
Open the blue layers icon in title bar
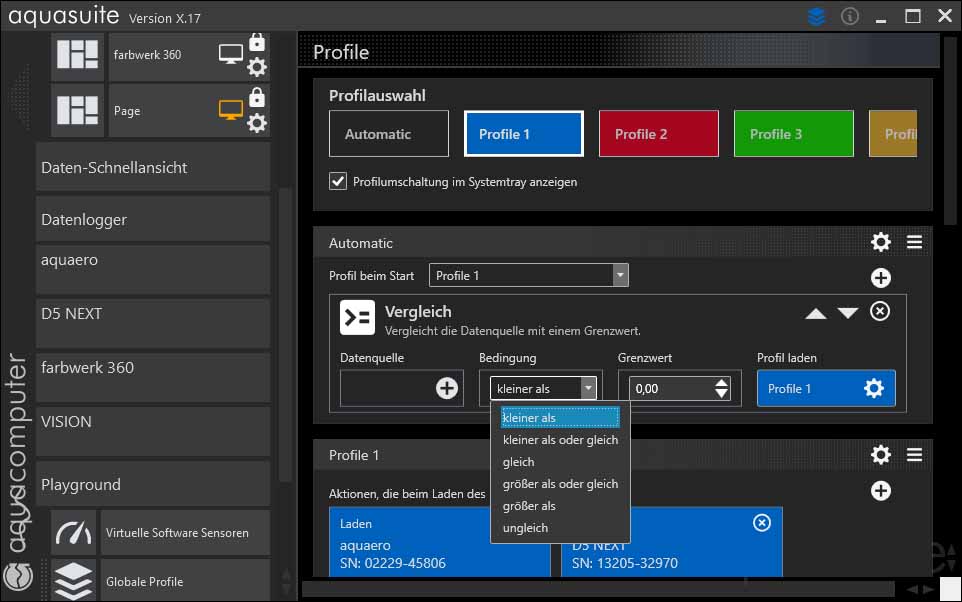coord(817,16)
